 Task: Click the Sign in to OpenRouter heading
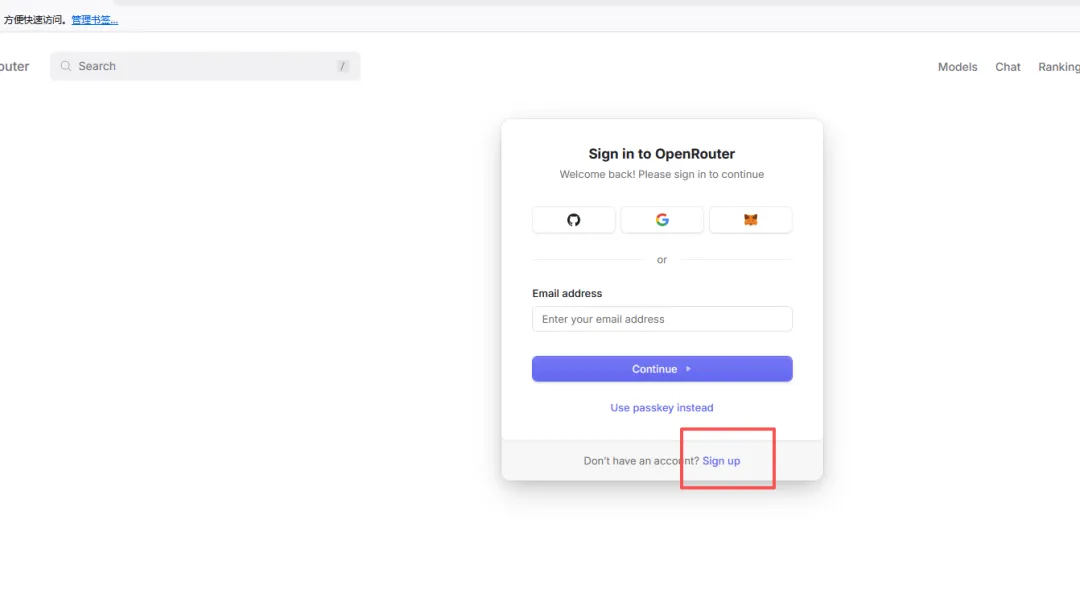662,154
